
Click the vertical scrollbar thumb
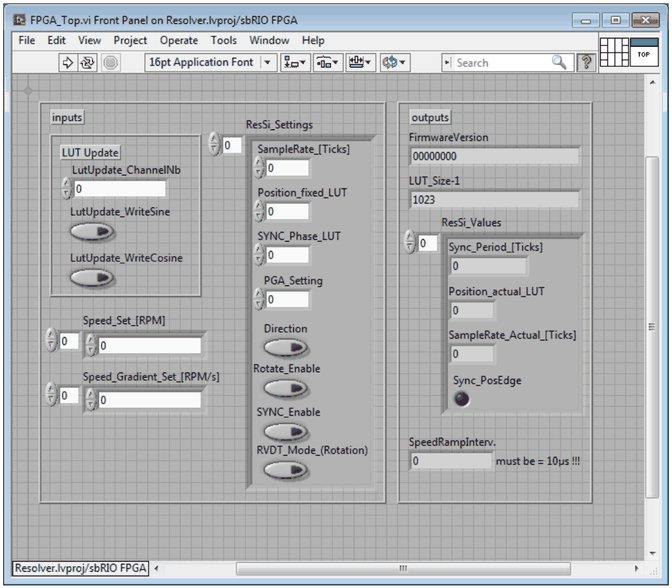pyautogui.click(x=652, y=327)
